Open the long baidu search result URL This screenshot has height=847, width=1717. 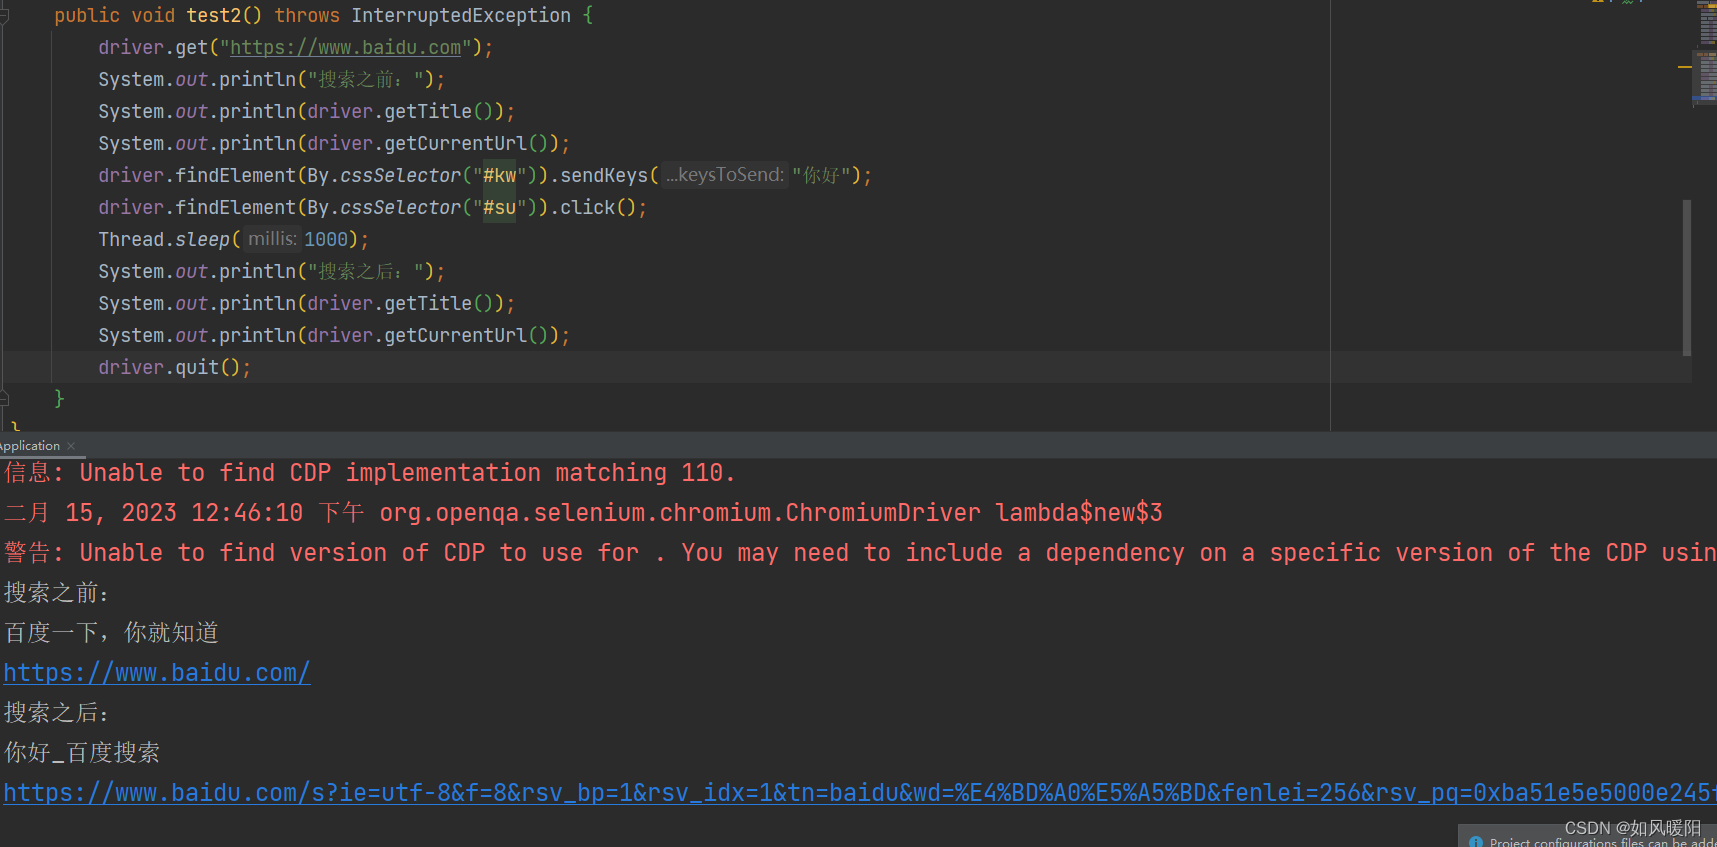pos(860,793)
